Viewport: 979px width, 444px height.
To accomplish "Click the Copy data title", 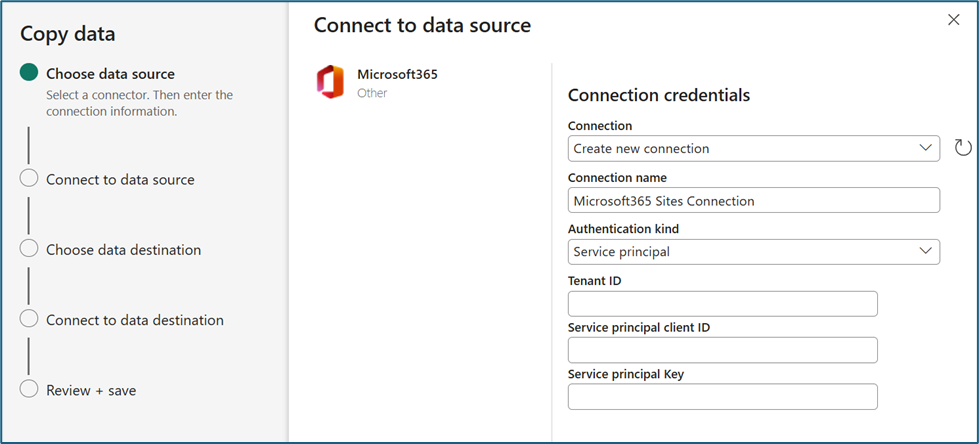I will (67, 34).
